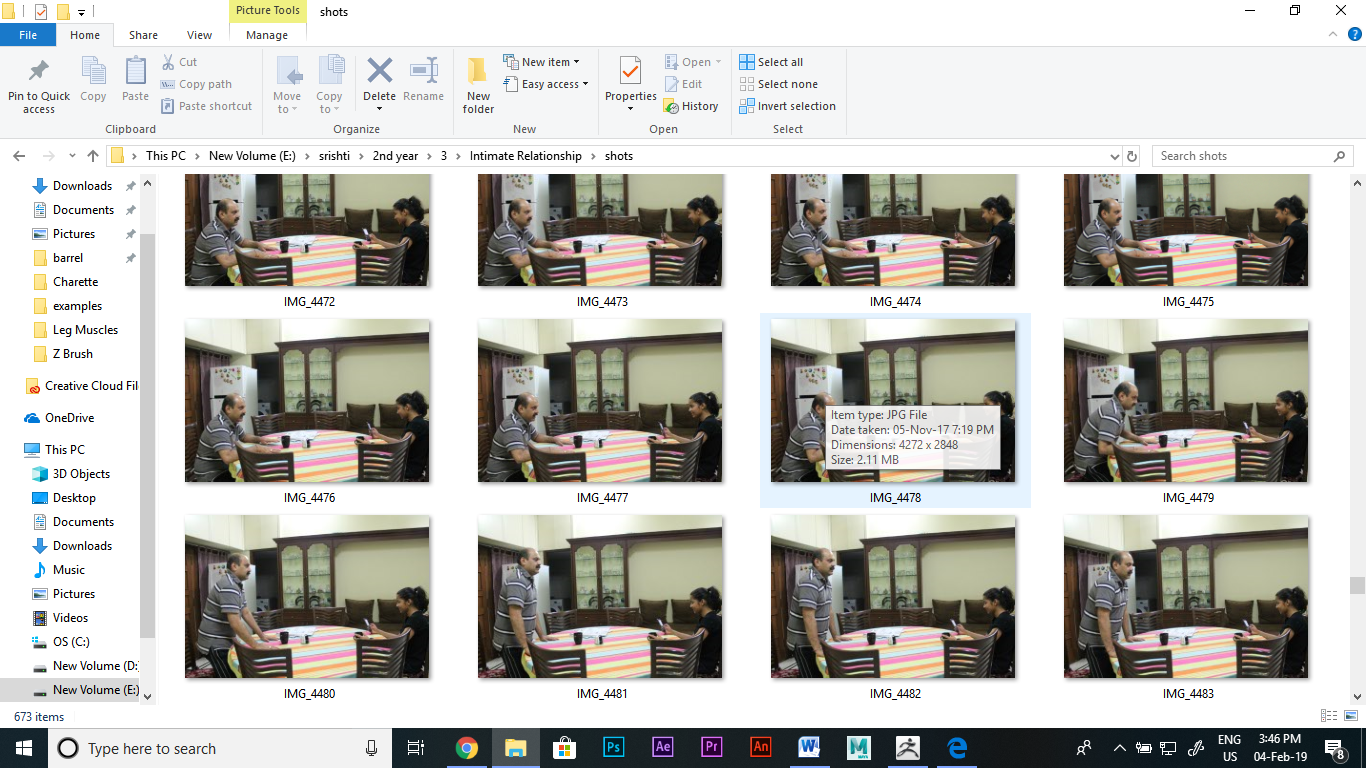The image size is (1366, 768).
Task: Click Paste shortcut in ribbon
Action: pos(206,106)
